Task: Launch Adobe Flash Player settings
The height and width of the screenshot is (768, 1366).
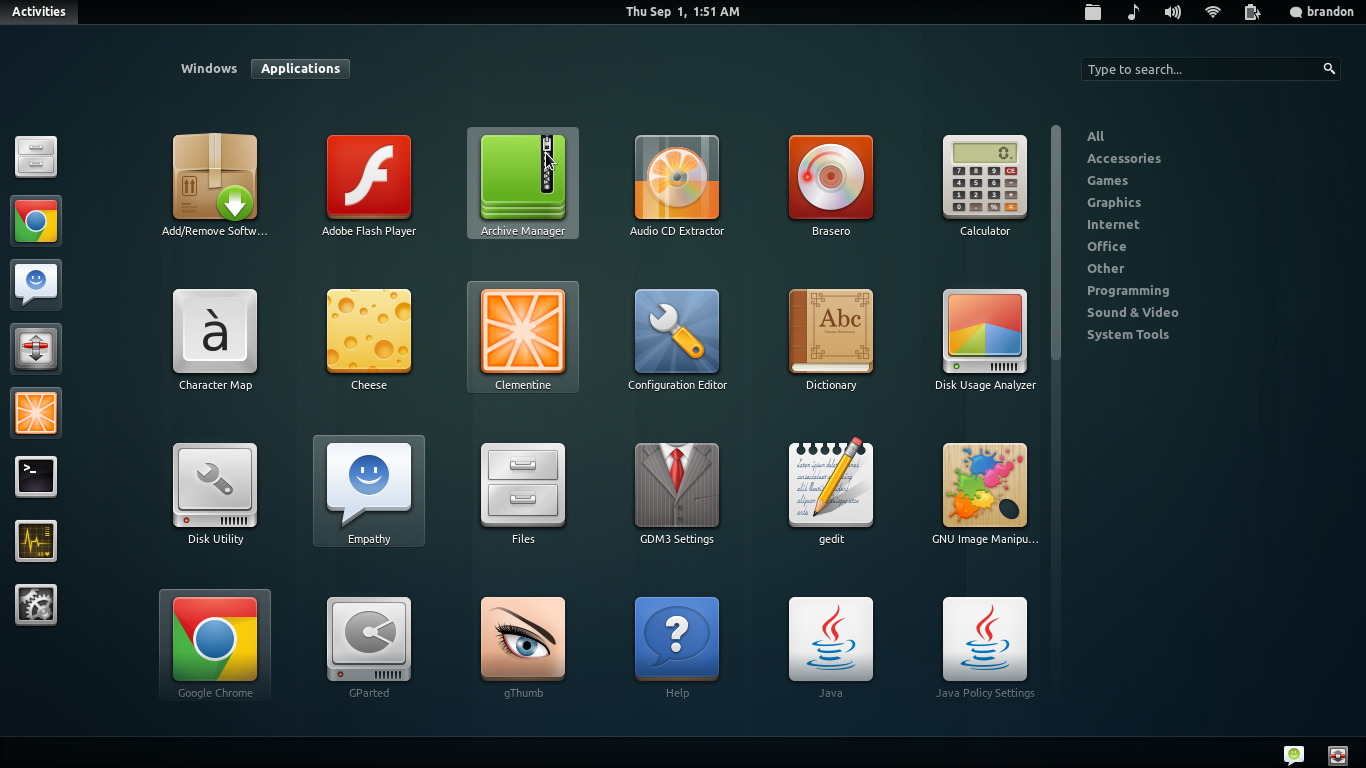Action: coord(369,185)
